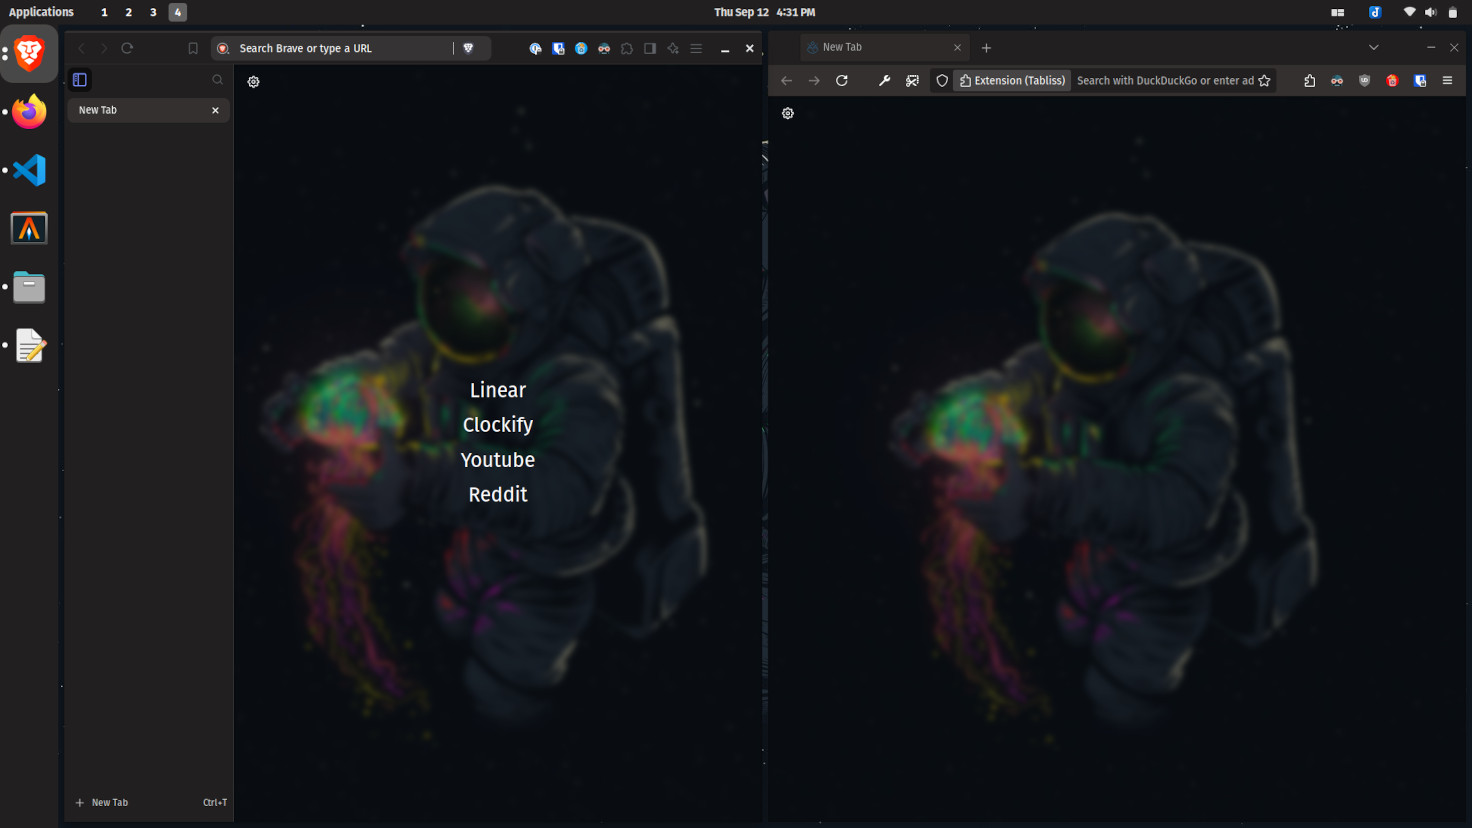
Task: Toggle vertical tabs panel in Brave
Action: pos(80,80)
